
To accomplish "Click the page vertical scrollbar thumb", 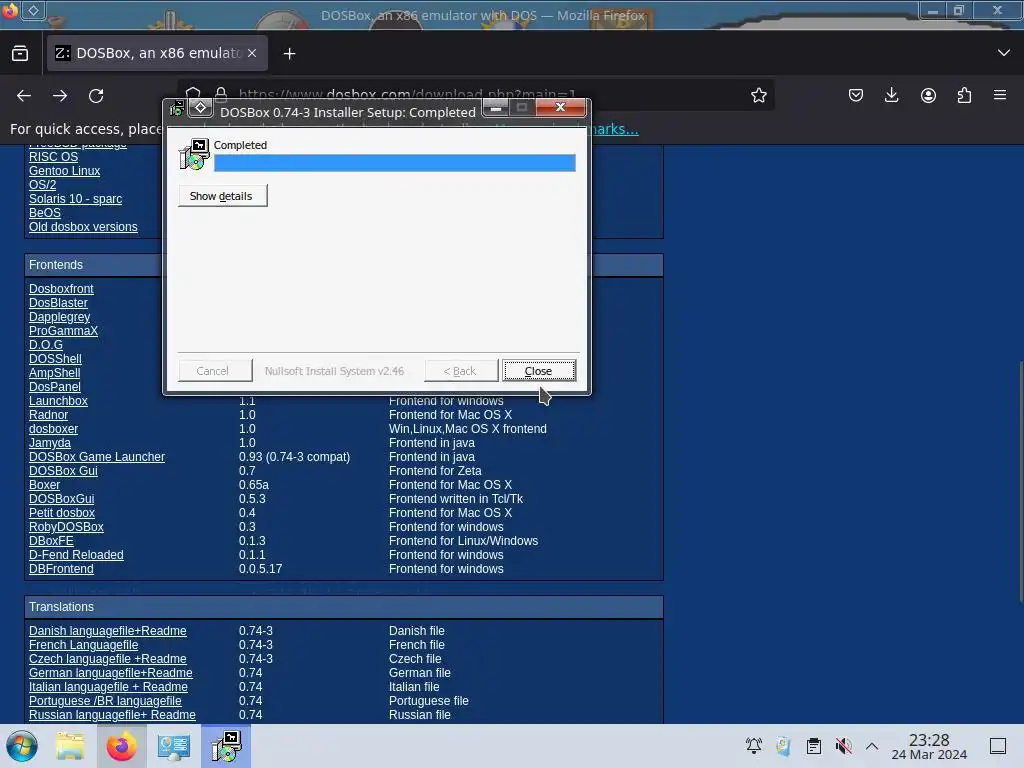I will (1020, 481).
